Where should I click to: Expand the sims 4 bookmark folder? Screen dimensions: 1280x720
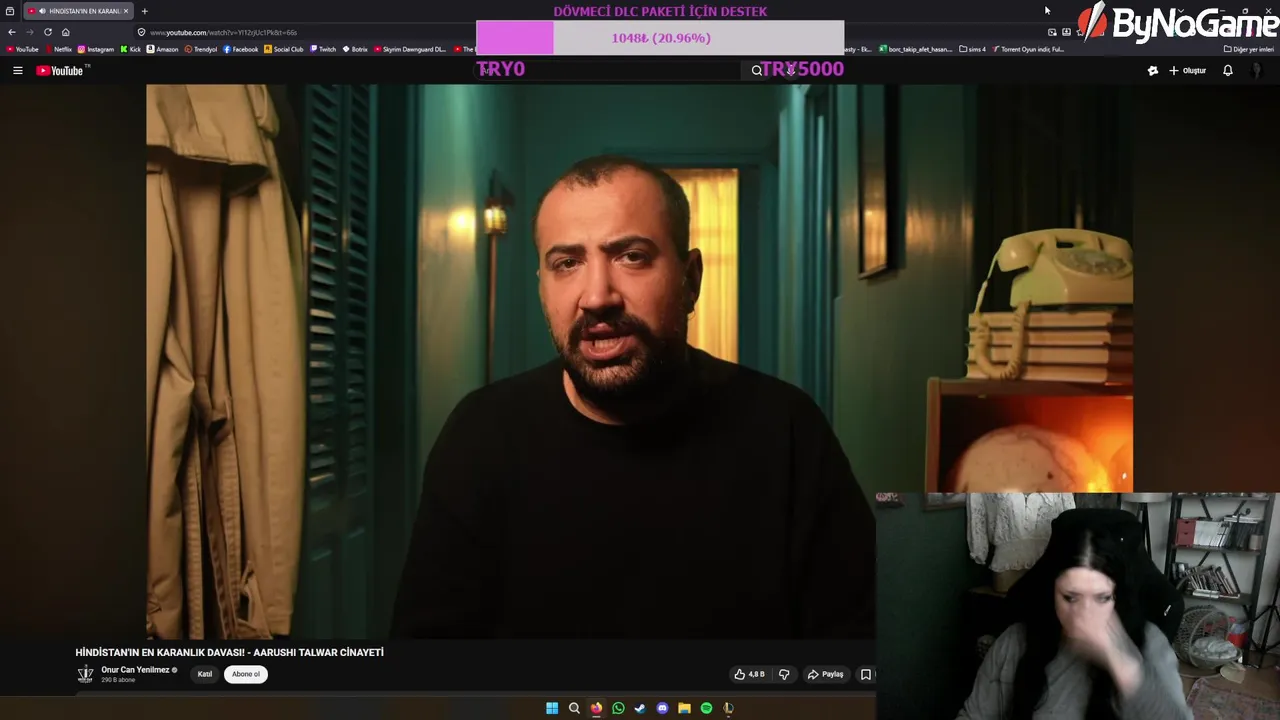(x=972, y=49)
